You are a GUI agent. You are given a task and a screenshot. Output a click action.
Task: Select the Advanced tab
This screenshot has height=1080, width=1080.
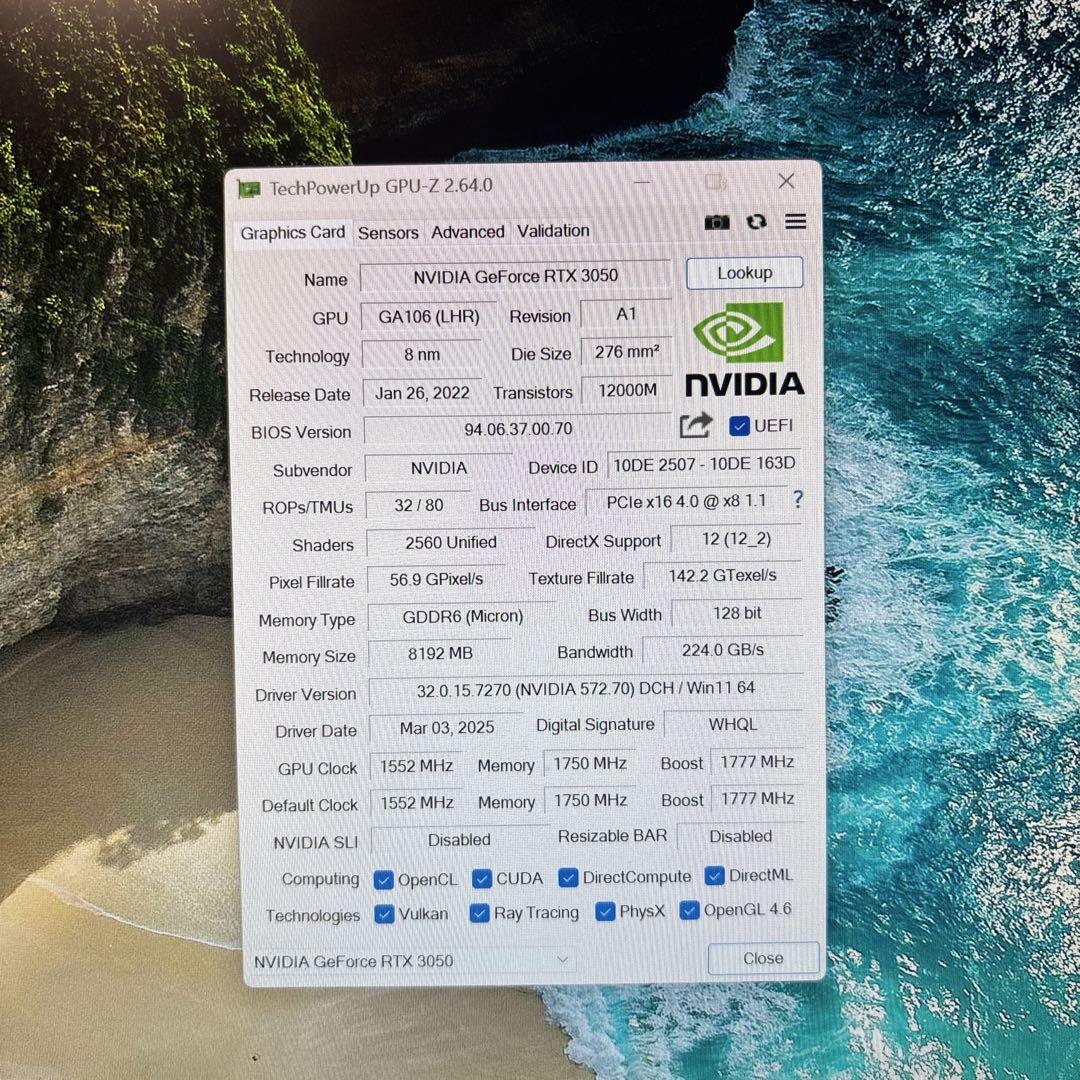point(467,231)
